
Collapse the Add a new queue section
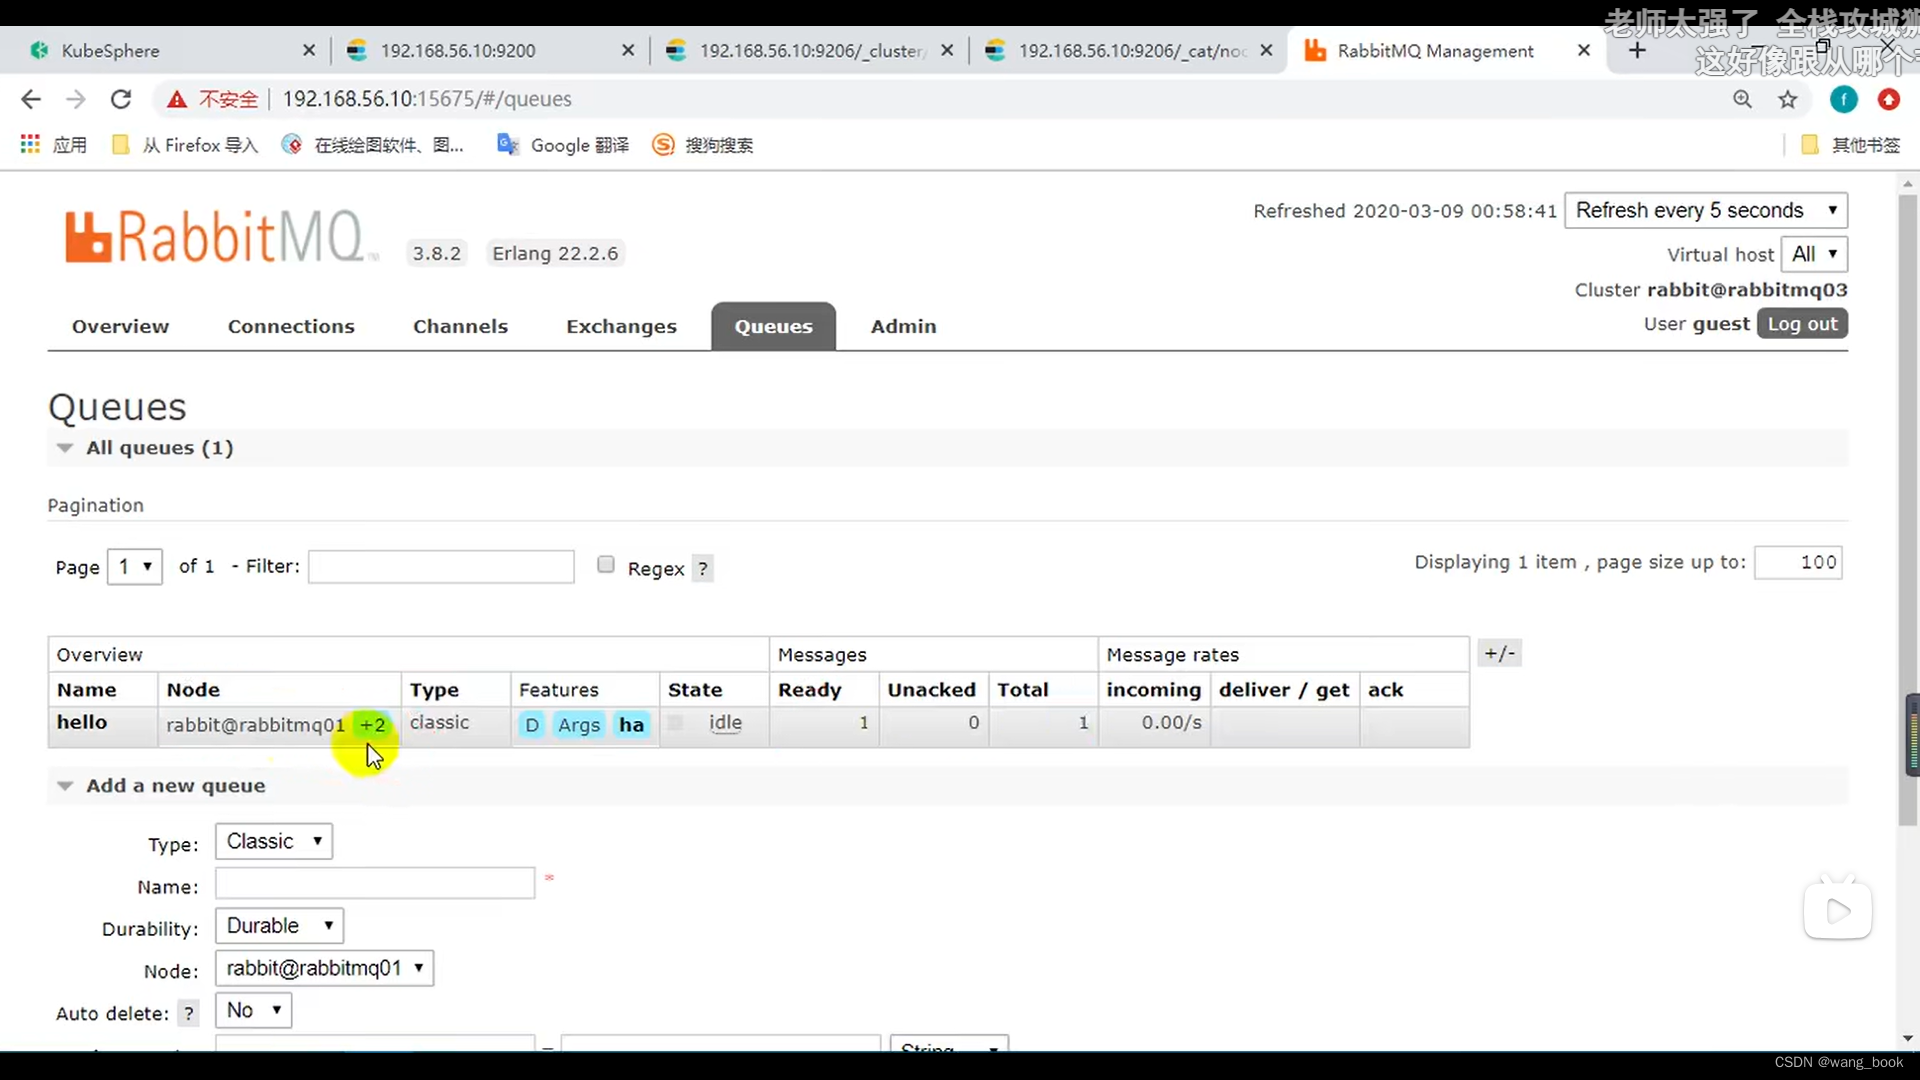pos(175,786)
